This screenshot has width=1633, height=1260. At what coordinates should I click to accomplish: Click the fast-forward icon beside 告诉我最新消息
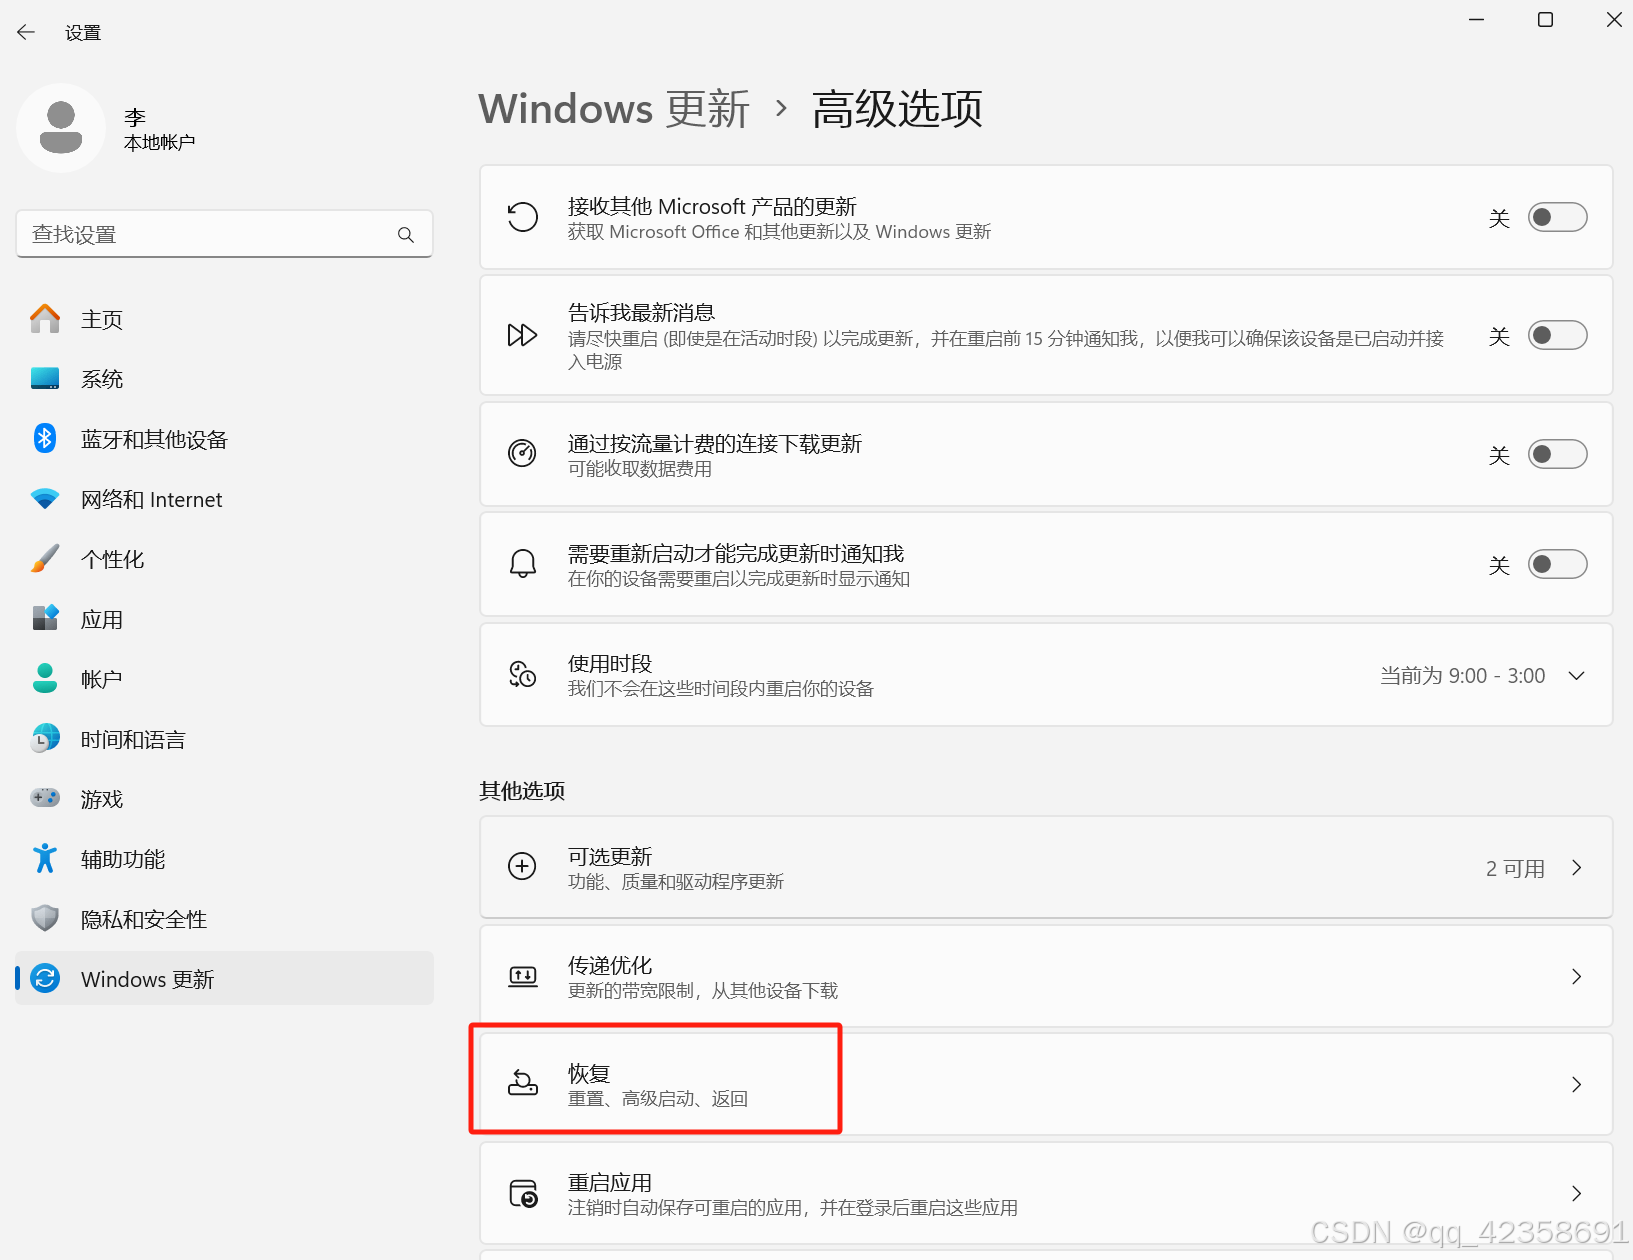[x=522, y=335]
